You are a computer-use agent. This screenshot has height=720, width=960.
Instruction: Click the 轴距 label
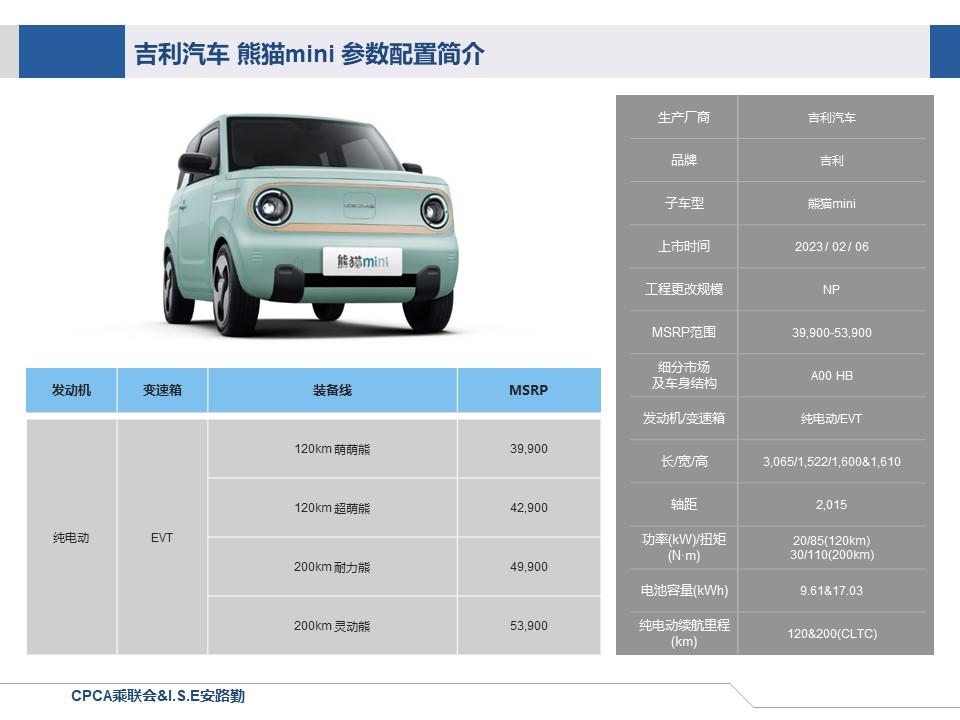point(684,504)
